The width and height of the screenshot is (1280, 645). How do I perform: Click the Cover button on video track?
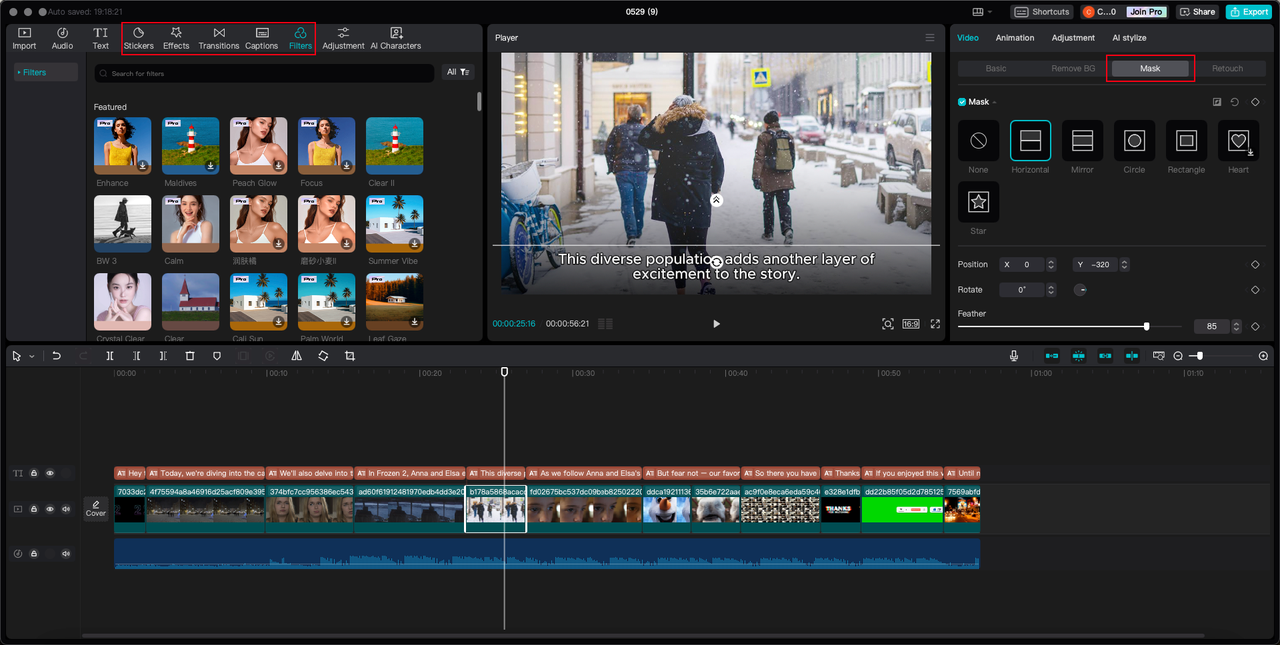(x=96, y=509)
